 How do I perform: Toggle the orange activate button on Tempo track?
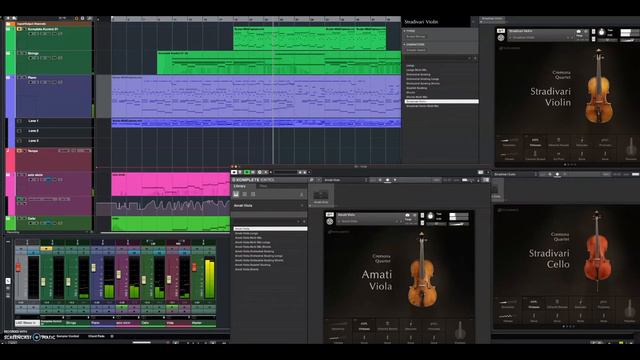19,151
